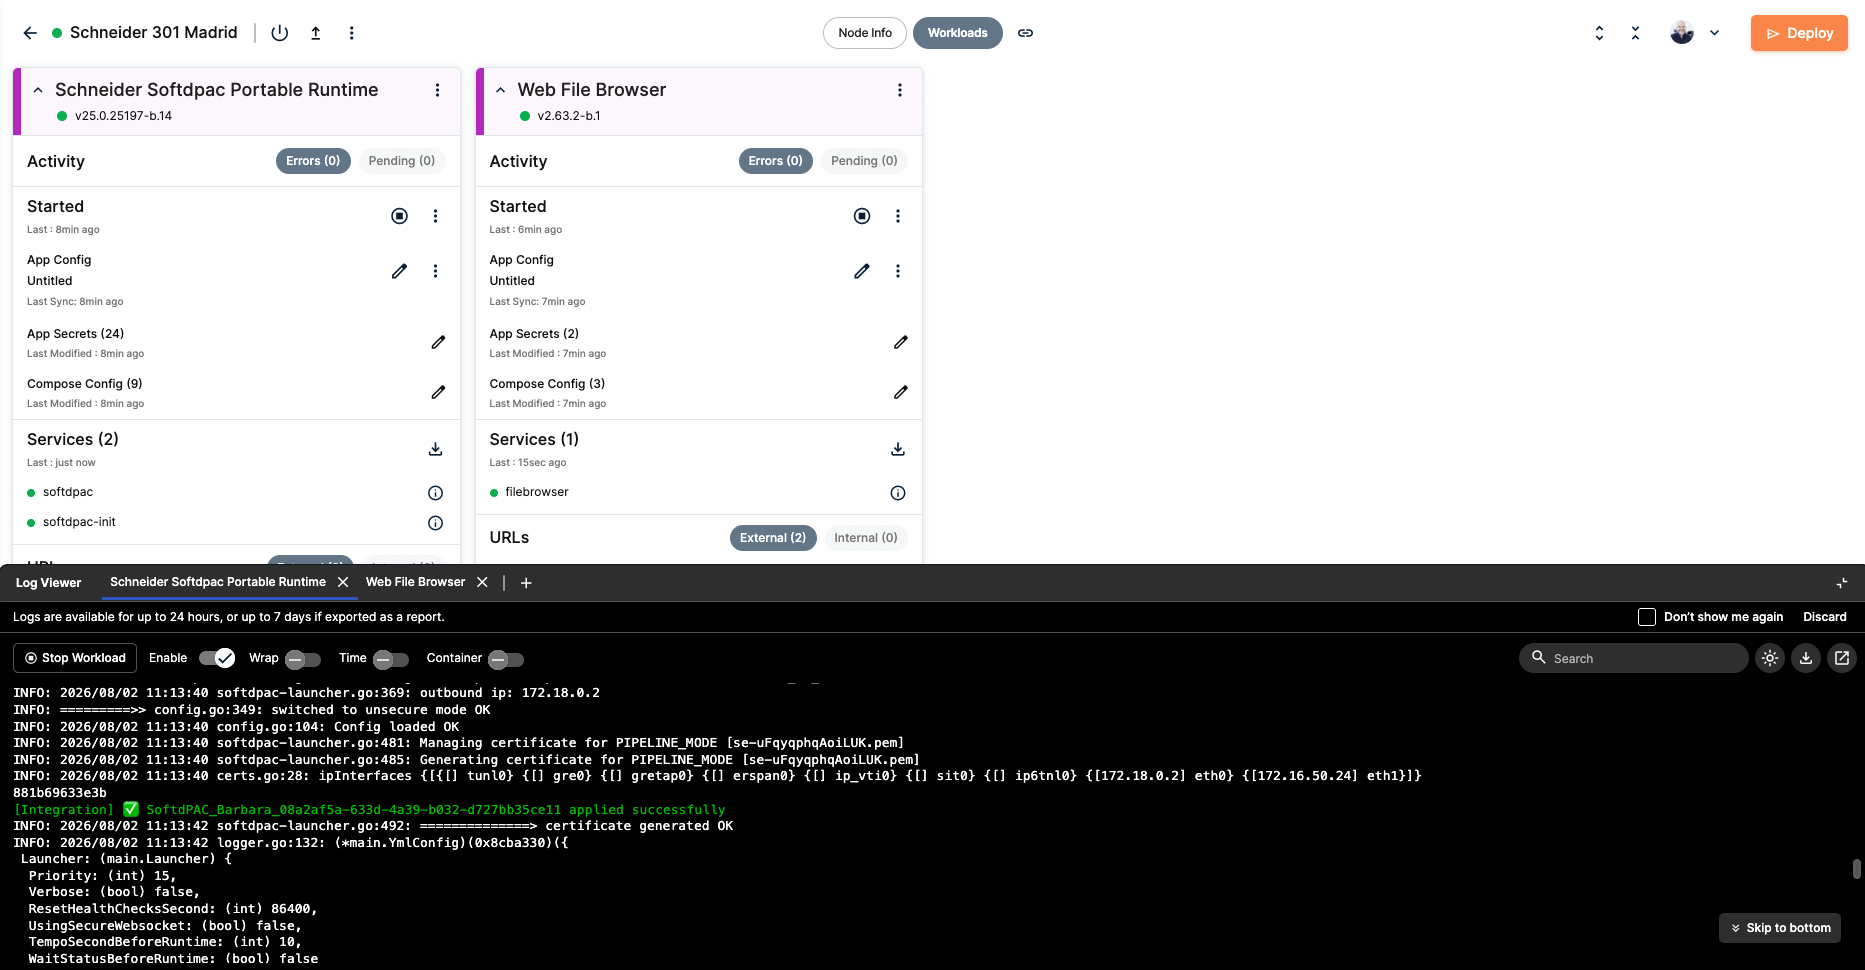
Task: Open logs in a new window
Action: pos(1842,658)
